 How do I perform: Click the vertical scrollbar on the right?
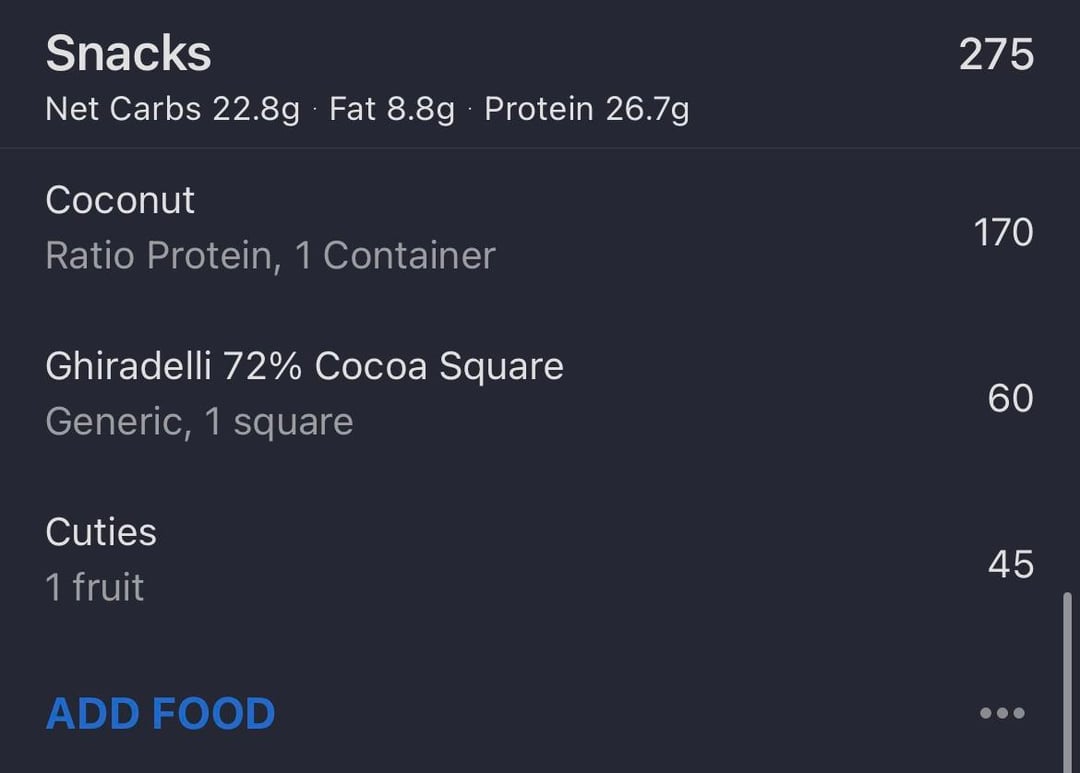click(1067, 680)
